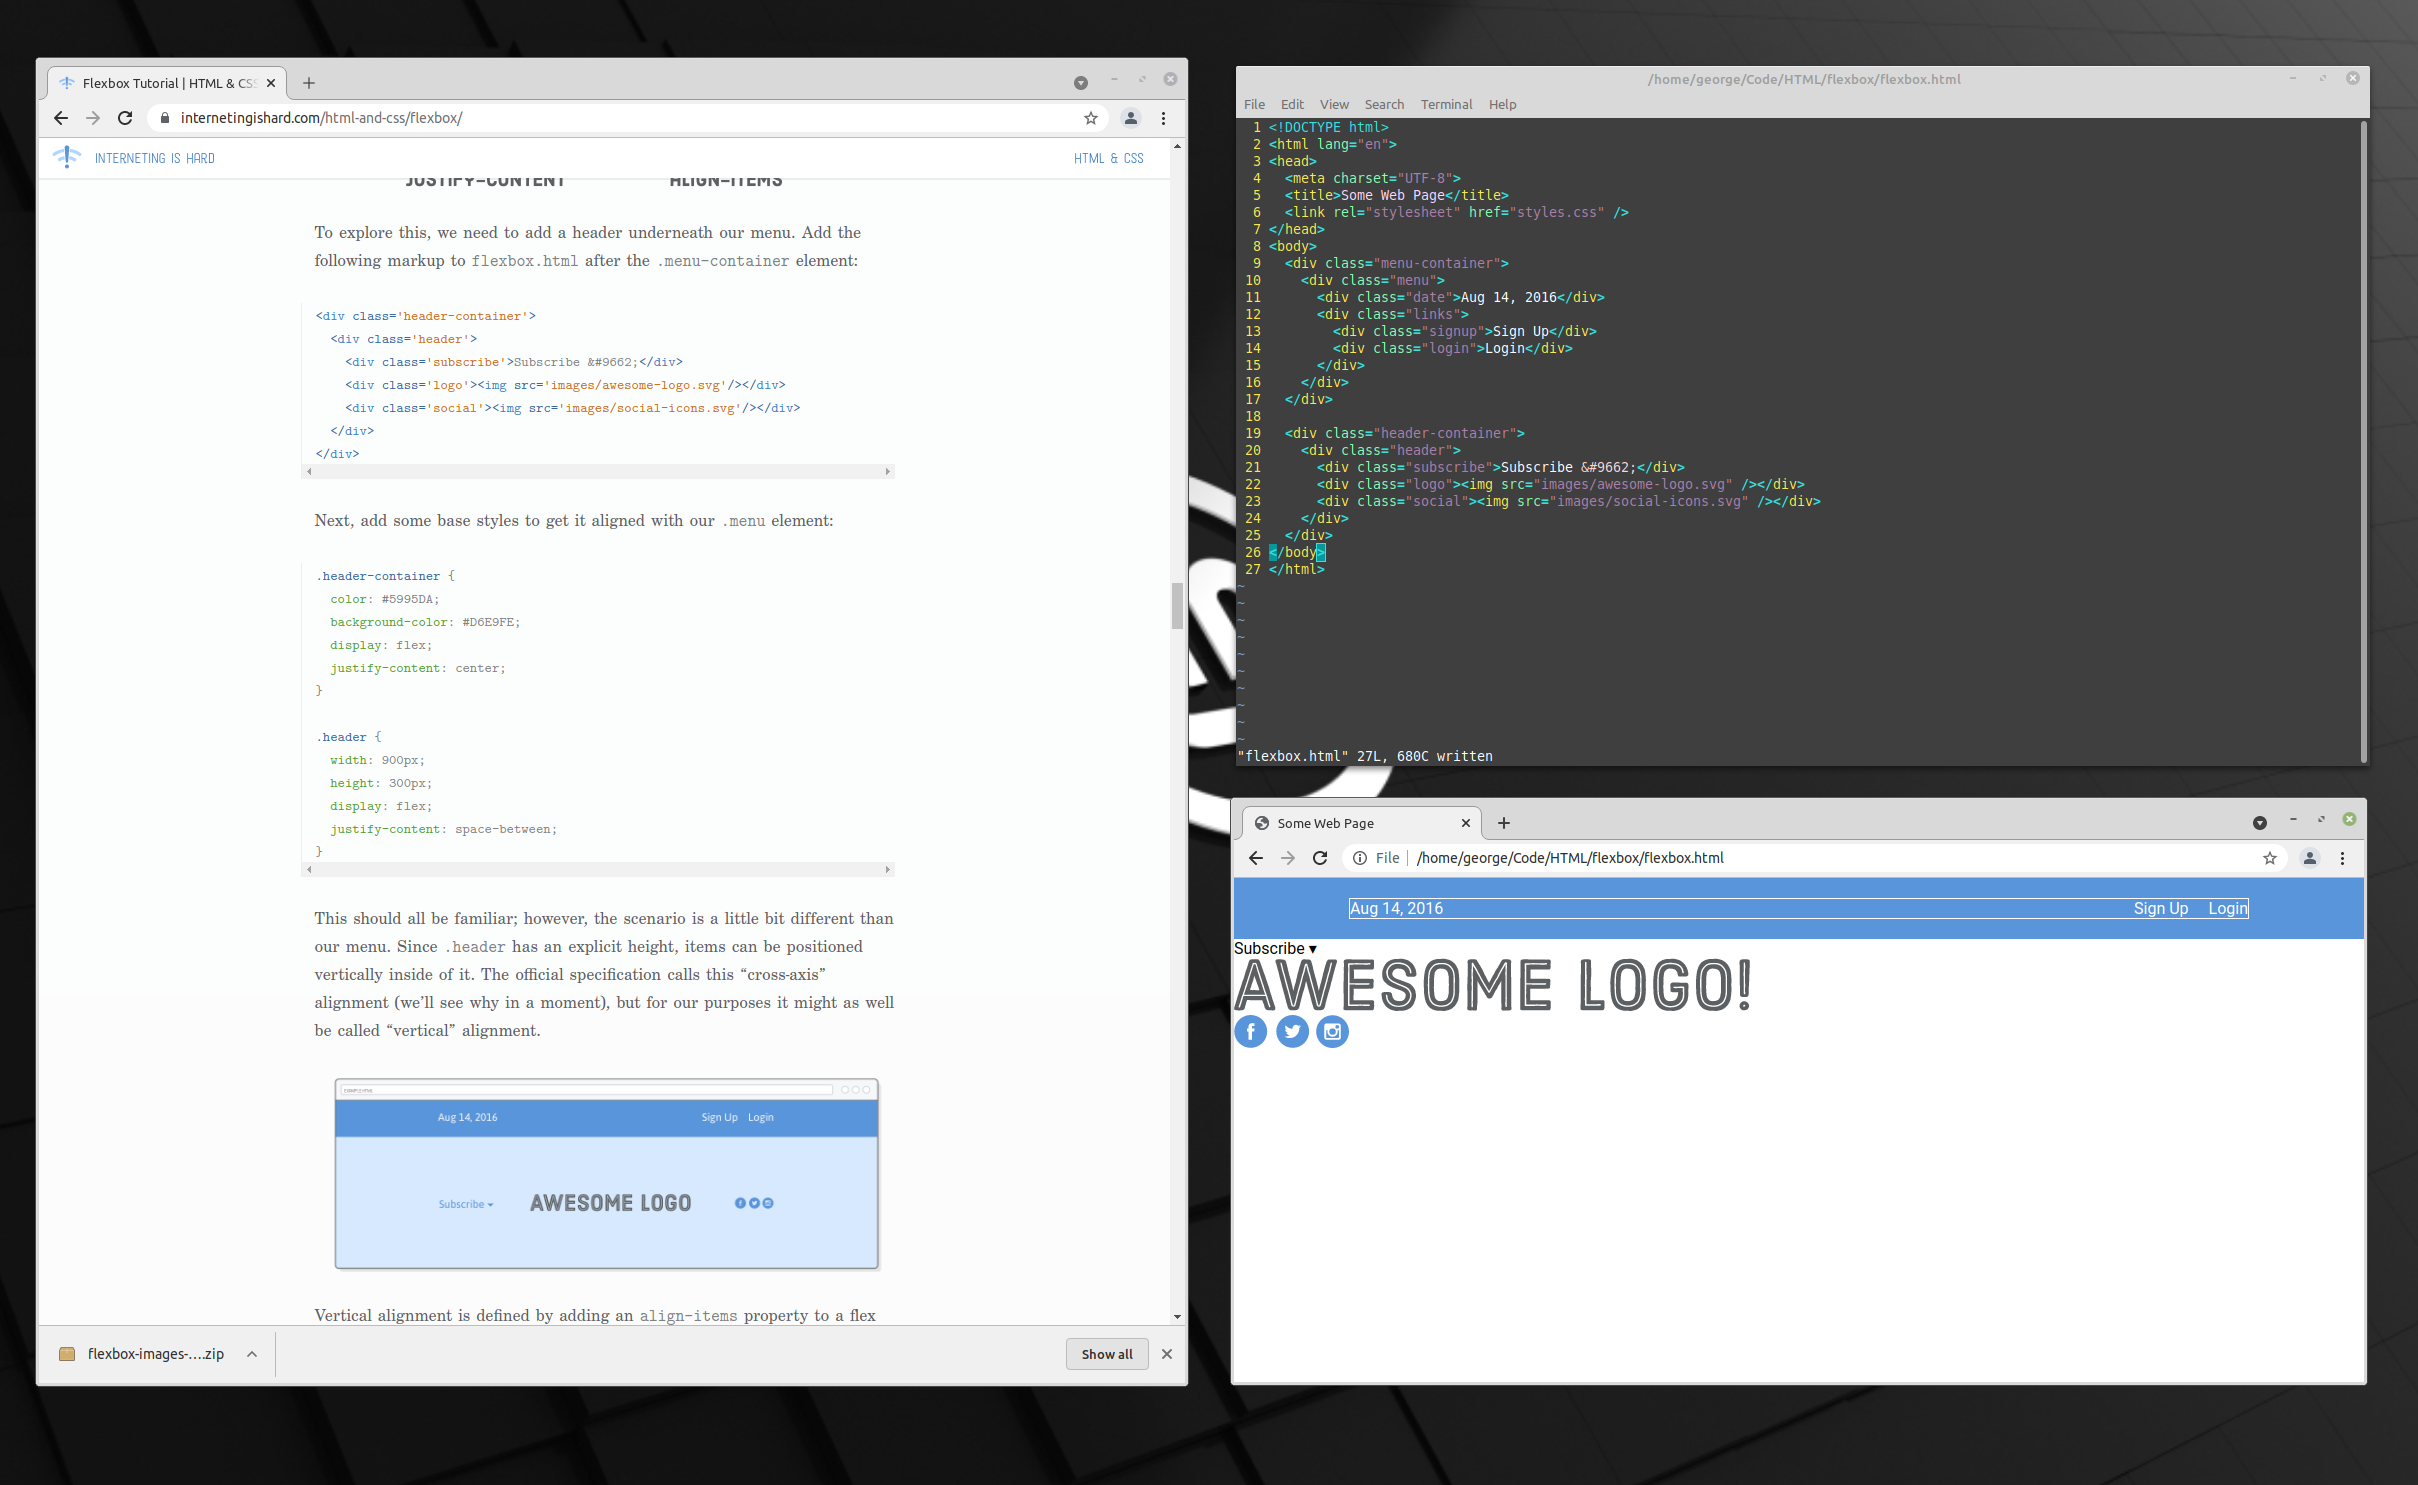Click address bar showing flexbox.html file path
This screenshot has width=2418, height=1485.
coord(1569,858)
